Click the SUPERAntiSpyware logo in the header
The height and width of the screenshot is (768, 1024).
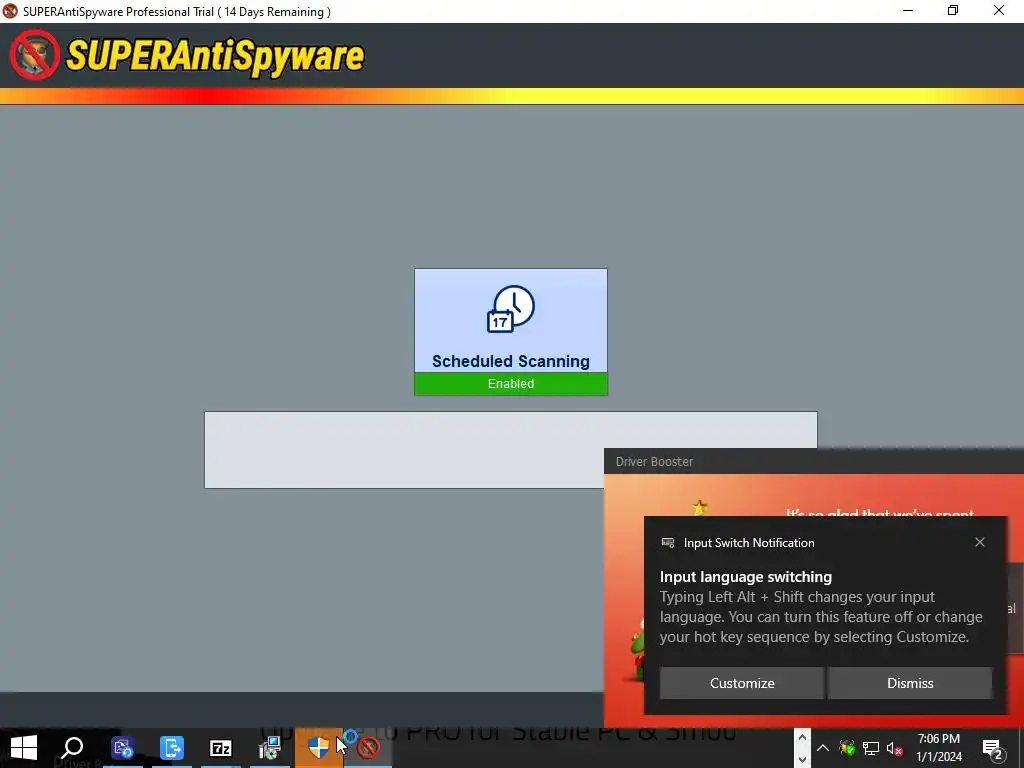coord(187,55)
